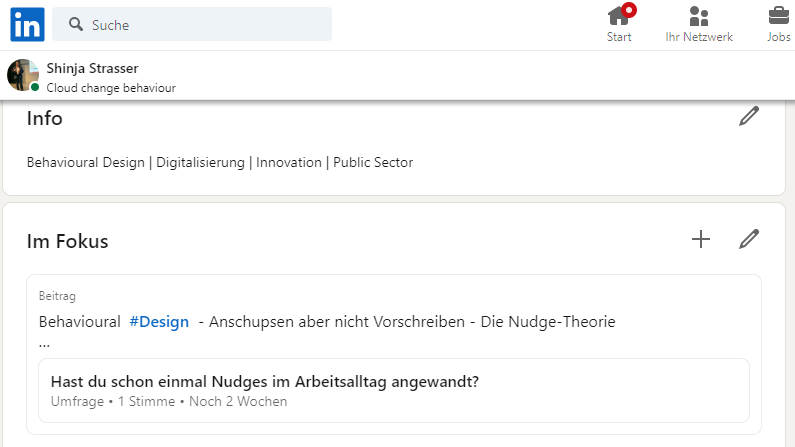
Task: Click the Im Fokus section heading
Action: [67, 241]
